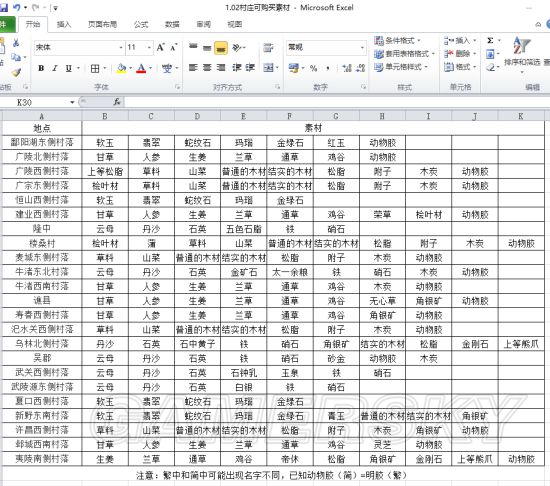Decrease the decimal places

pos(360,68)
